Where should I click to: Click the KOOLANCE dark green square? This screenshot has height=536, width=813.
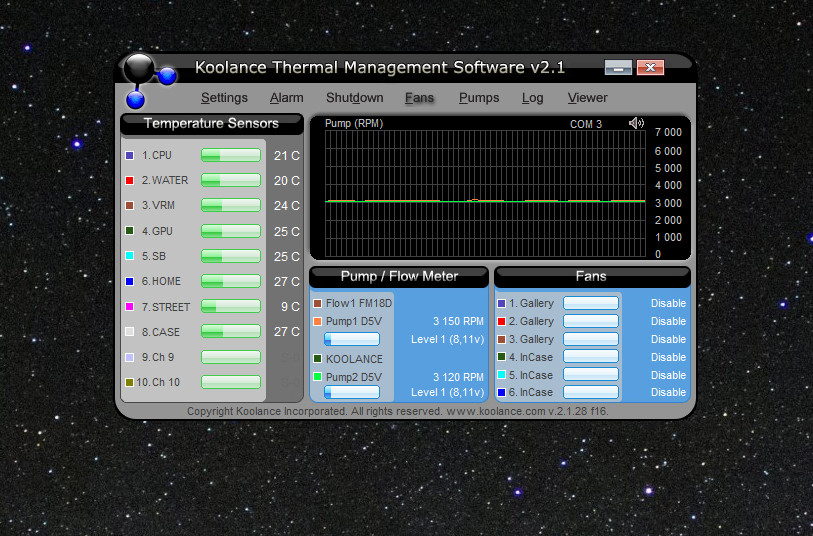pos(318,359)
